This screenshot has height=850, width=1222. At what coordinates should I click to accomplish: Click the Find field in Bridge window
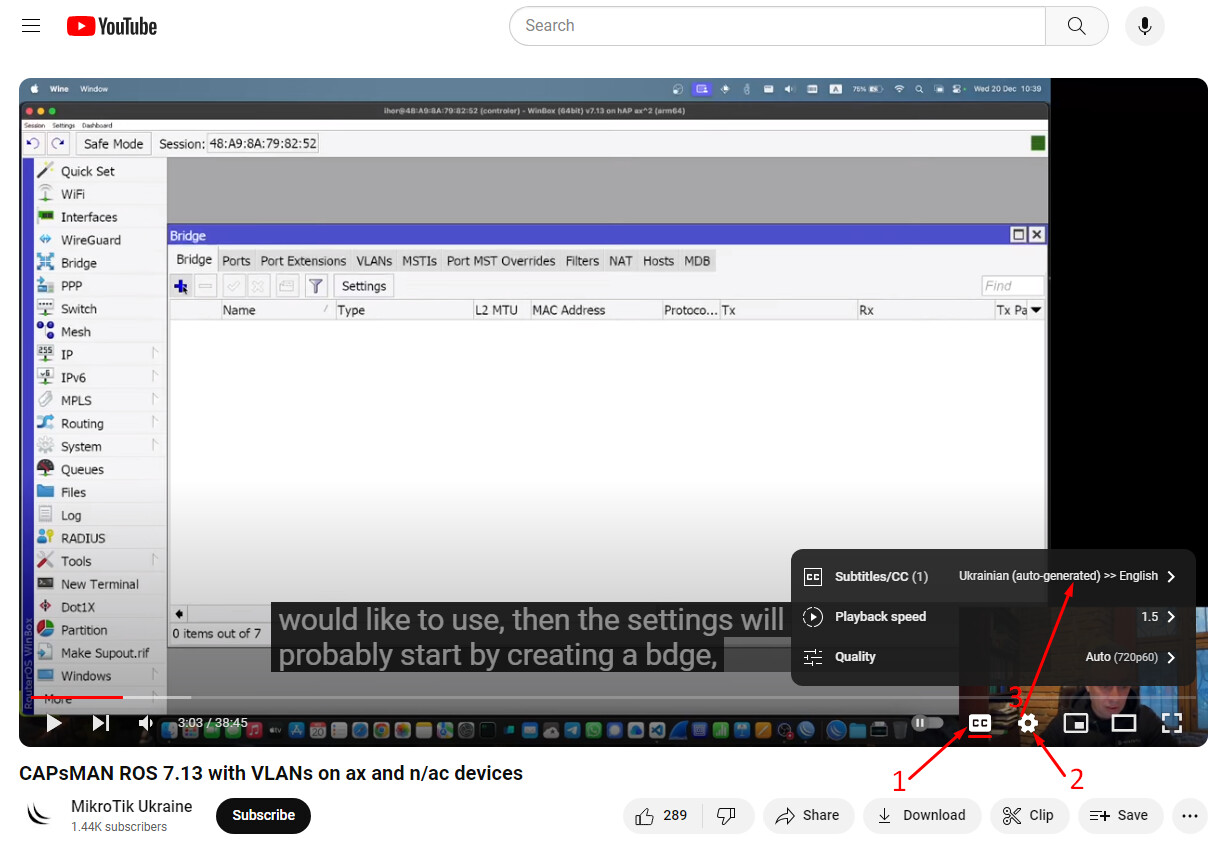1012,286
